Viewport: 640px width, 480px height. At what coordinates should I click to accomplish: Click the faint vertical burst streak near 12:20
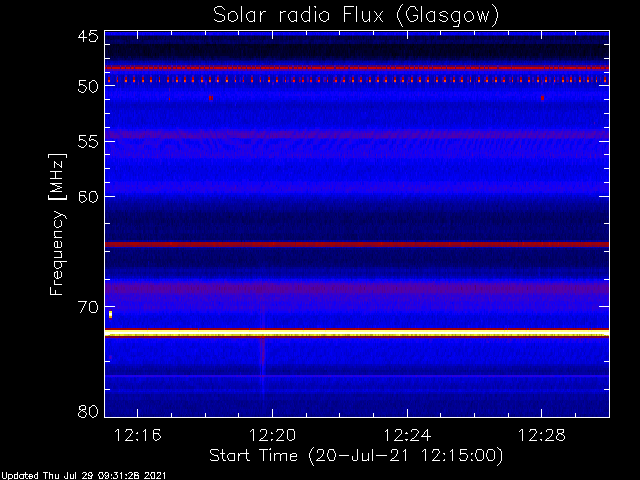[x=263, y=355]
